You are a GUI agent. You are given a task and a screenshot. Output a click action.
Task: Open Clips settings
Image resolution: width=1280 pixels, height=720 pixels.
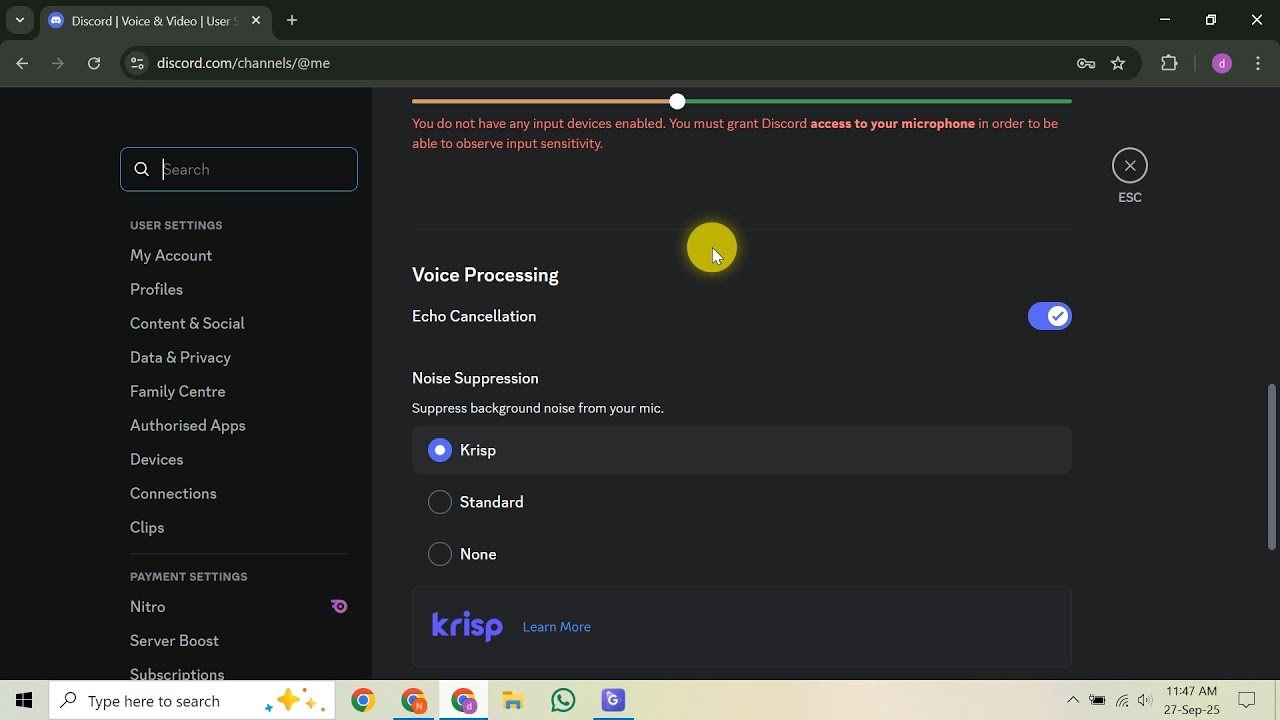coord(147,528)
